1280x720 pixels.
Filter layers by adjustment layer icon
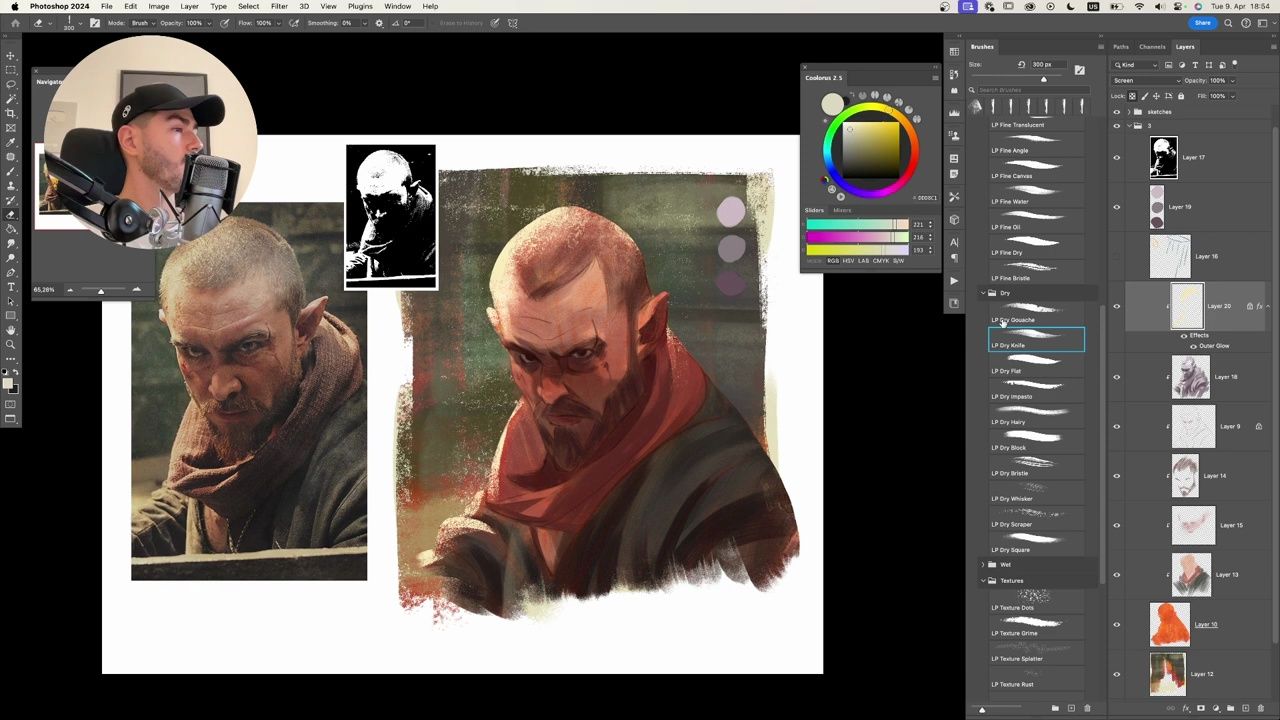[1181, 65]
